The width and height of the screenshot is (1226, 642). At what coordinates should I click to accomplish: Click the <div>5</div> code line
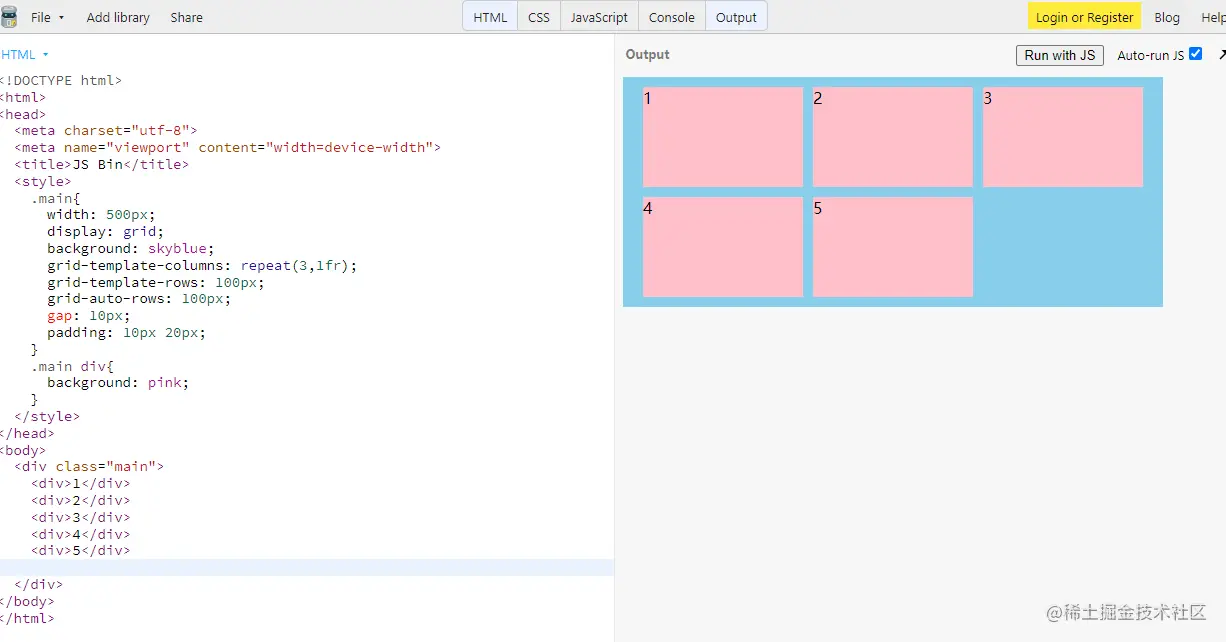[x=80, y=550]
